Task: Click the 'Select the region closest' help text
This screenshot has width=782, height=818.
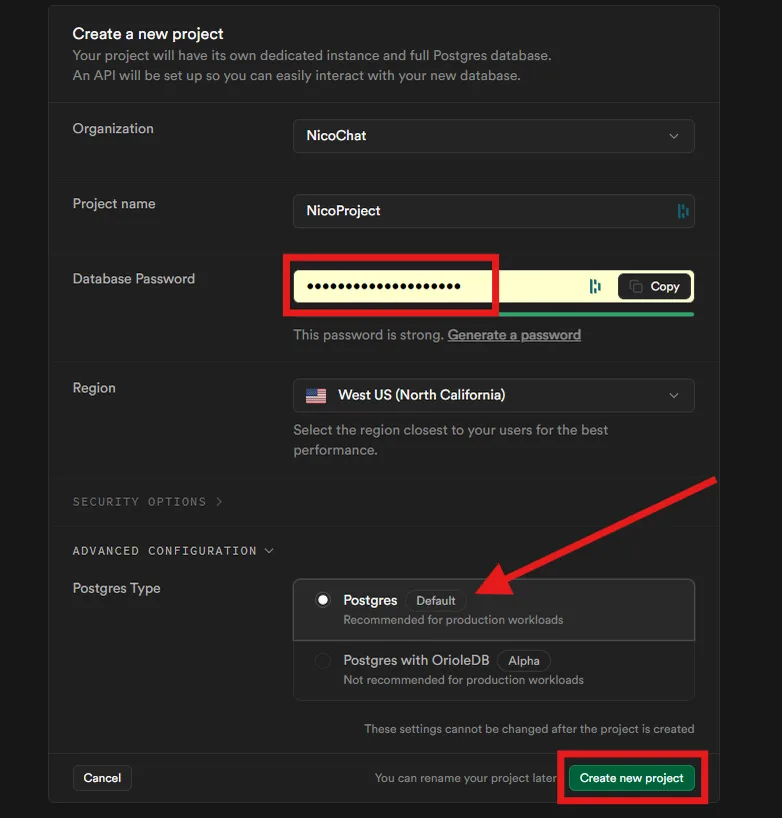Action: click(451, 440)
